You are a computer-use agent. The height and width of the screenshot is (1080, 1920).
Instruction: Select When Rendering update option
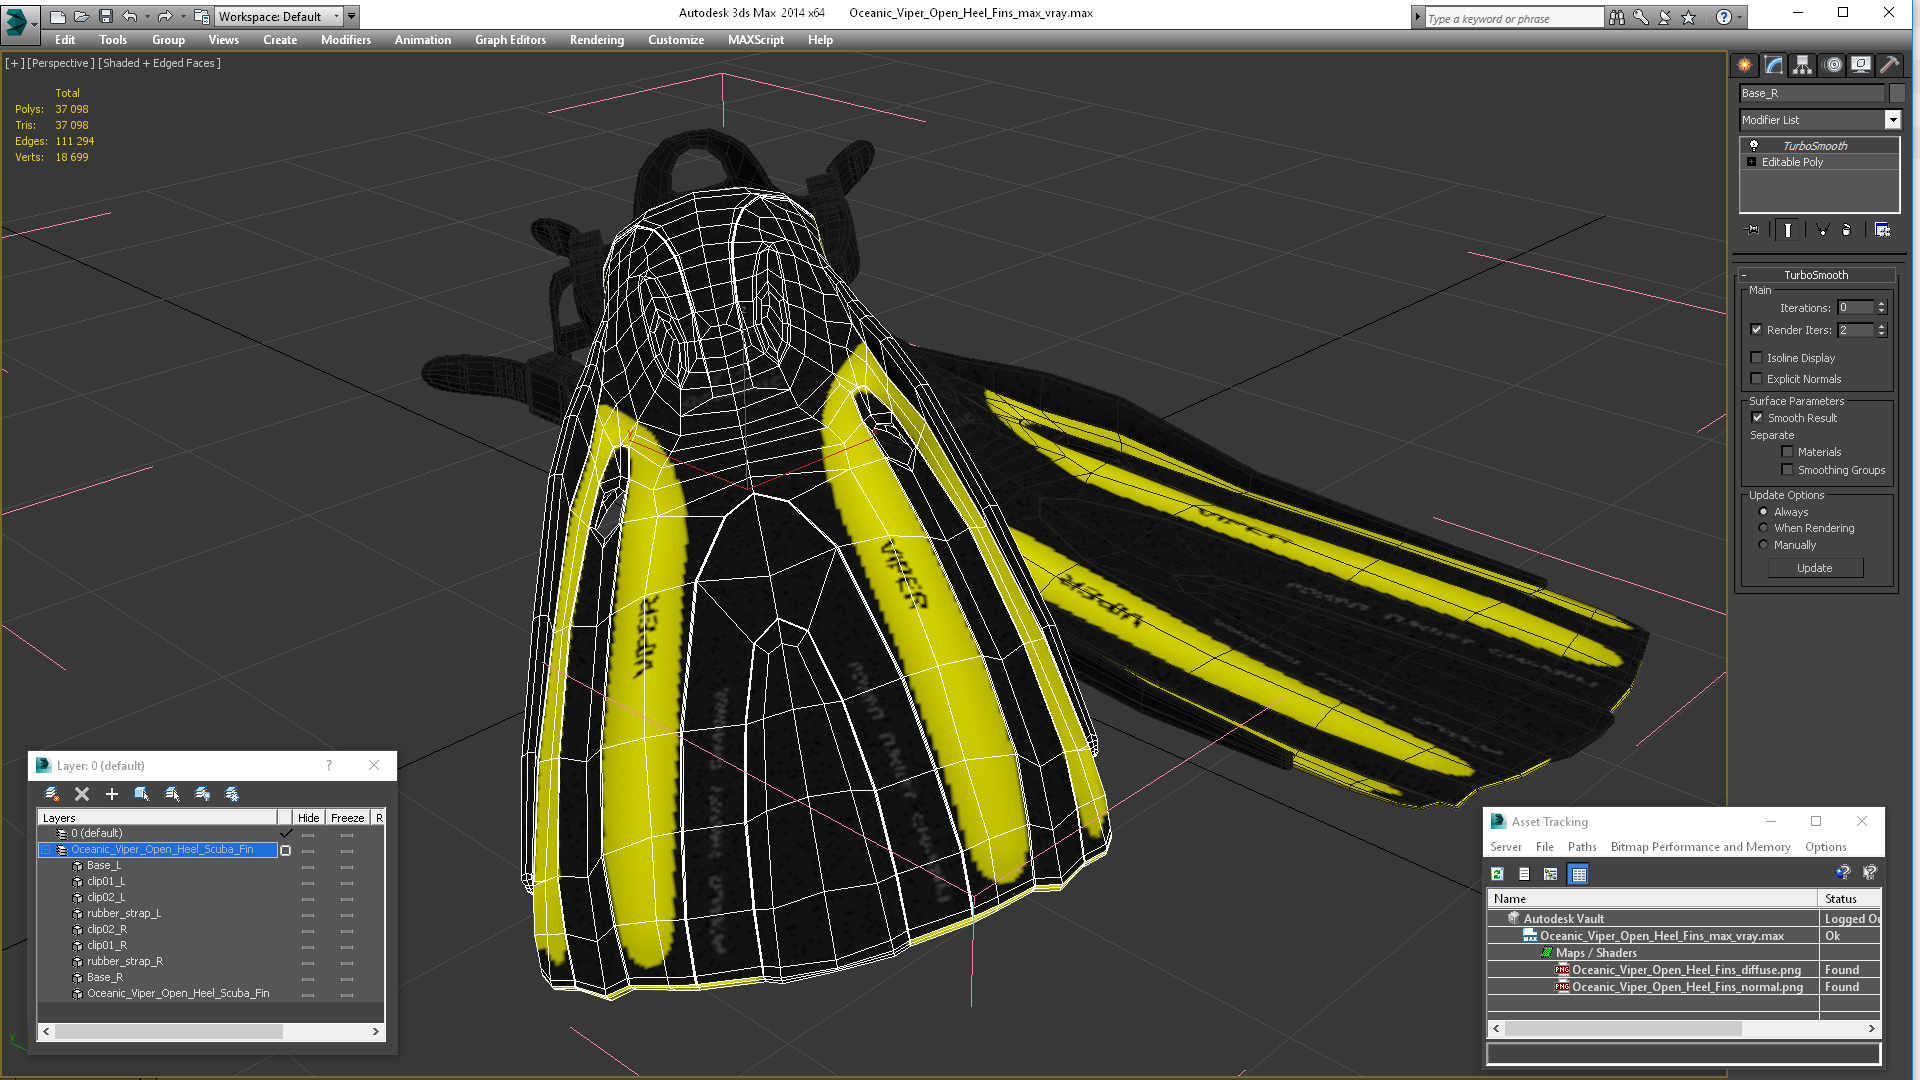pyautogui.click(x=1764, y=528)
